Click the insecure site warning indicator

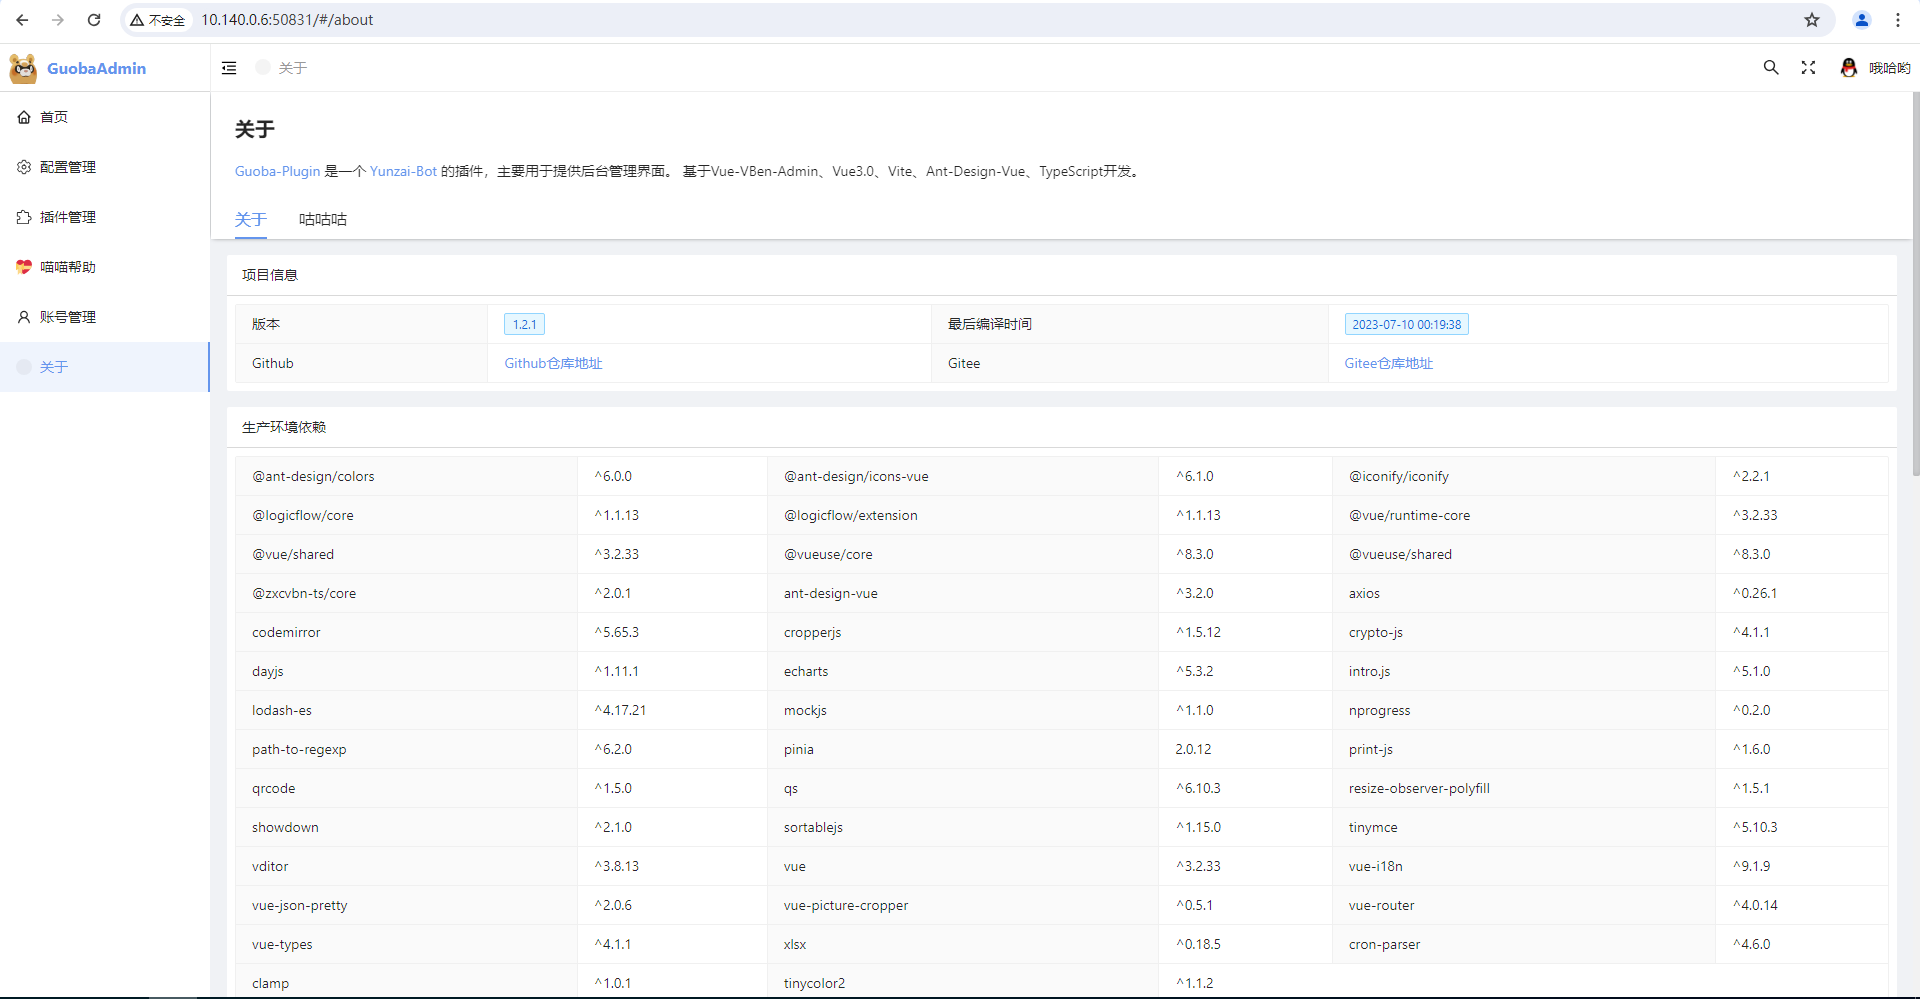tap(158, 20)
